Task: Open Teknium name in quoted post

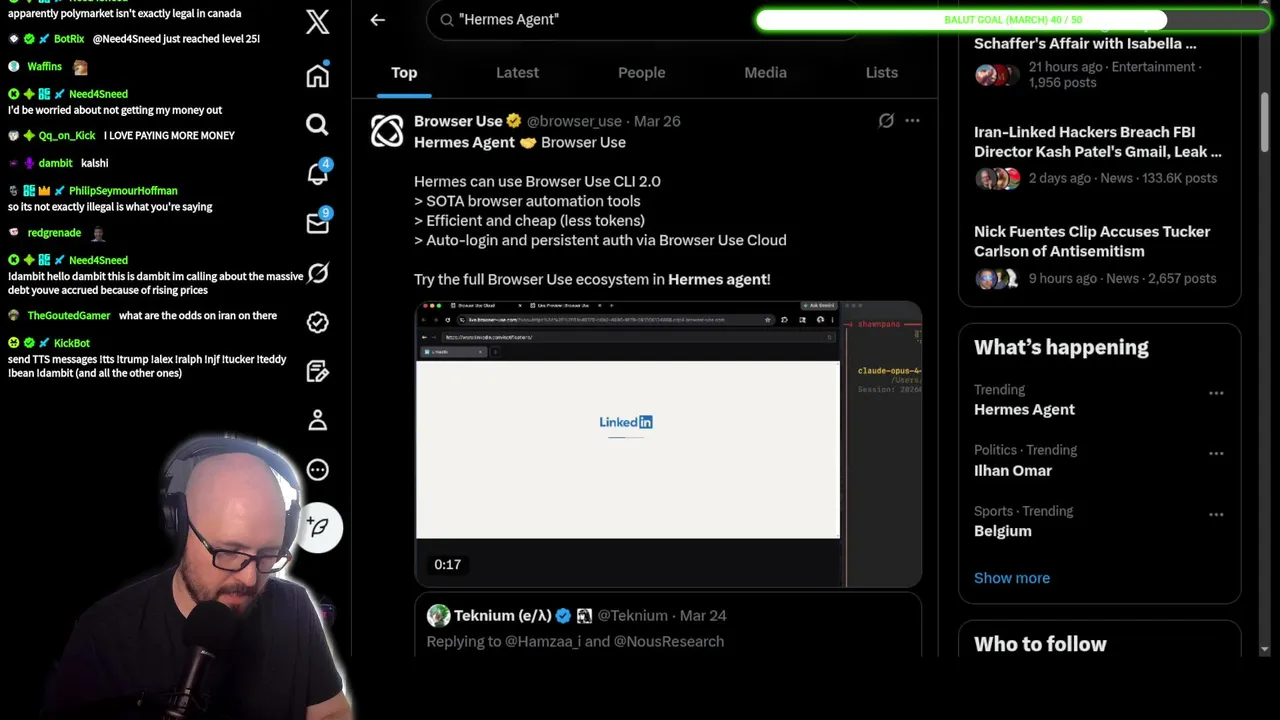Action: 502,616
